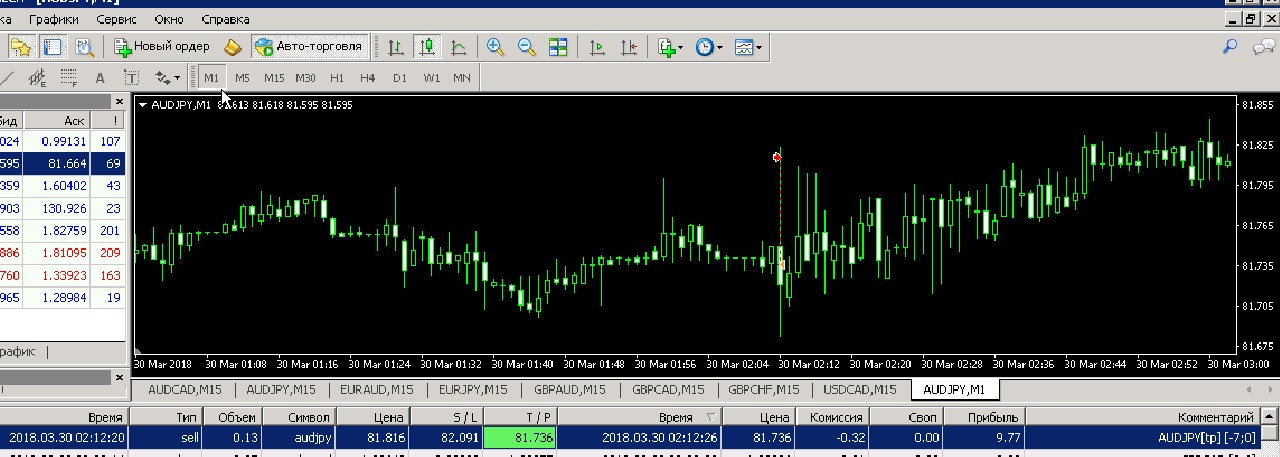Select the text label 'T' tool
1280x457 pixels.
click(130, 77)
